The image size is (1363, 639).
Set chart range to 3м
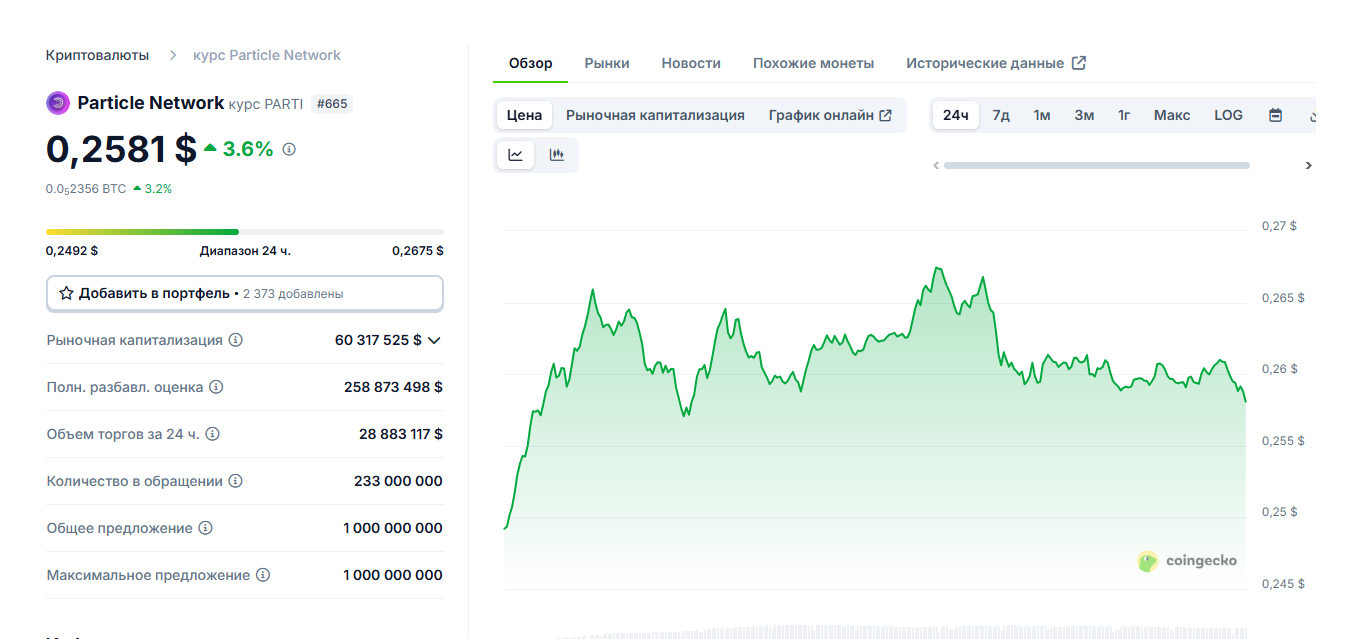click(1084, 115)
